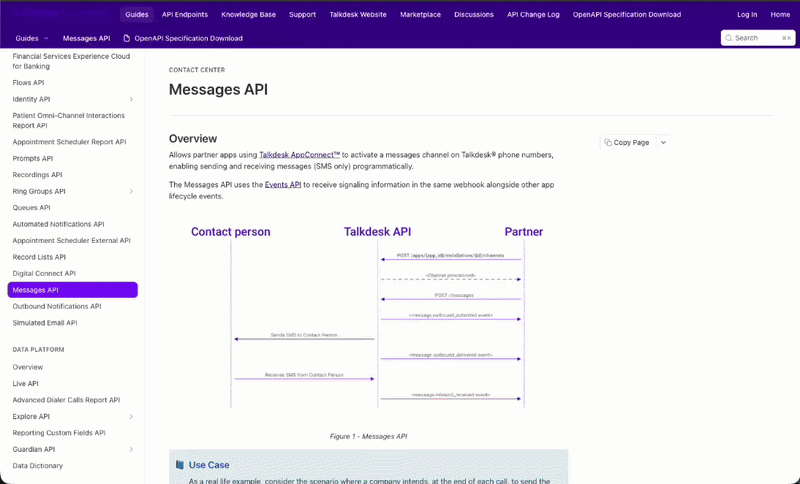Select Recordings API in the sidebar
This screenshot has width=800, height=484.
pos(37,174)
